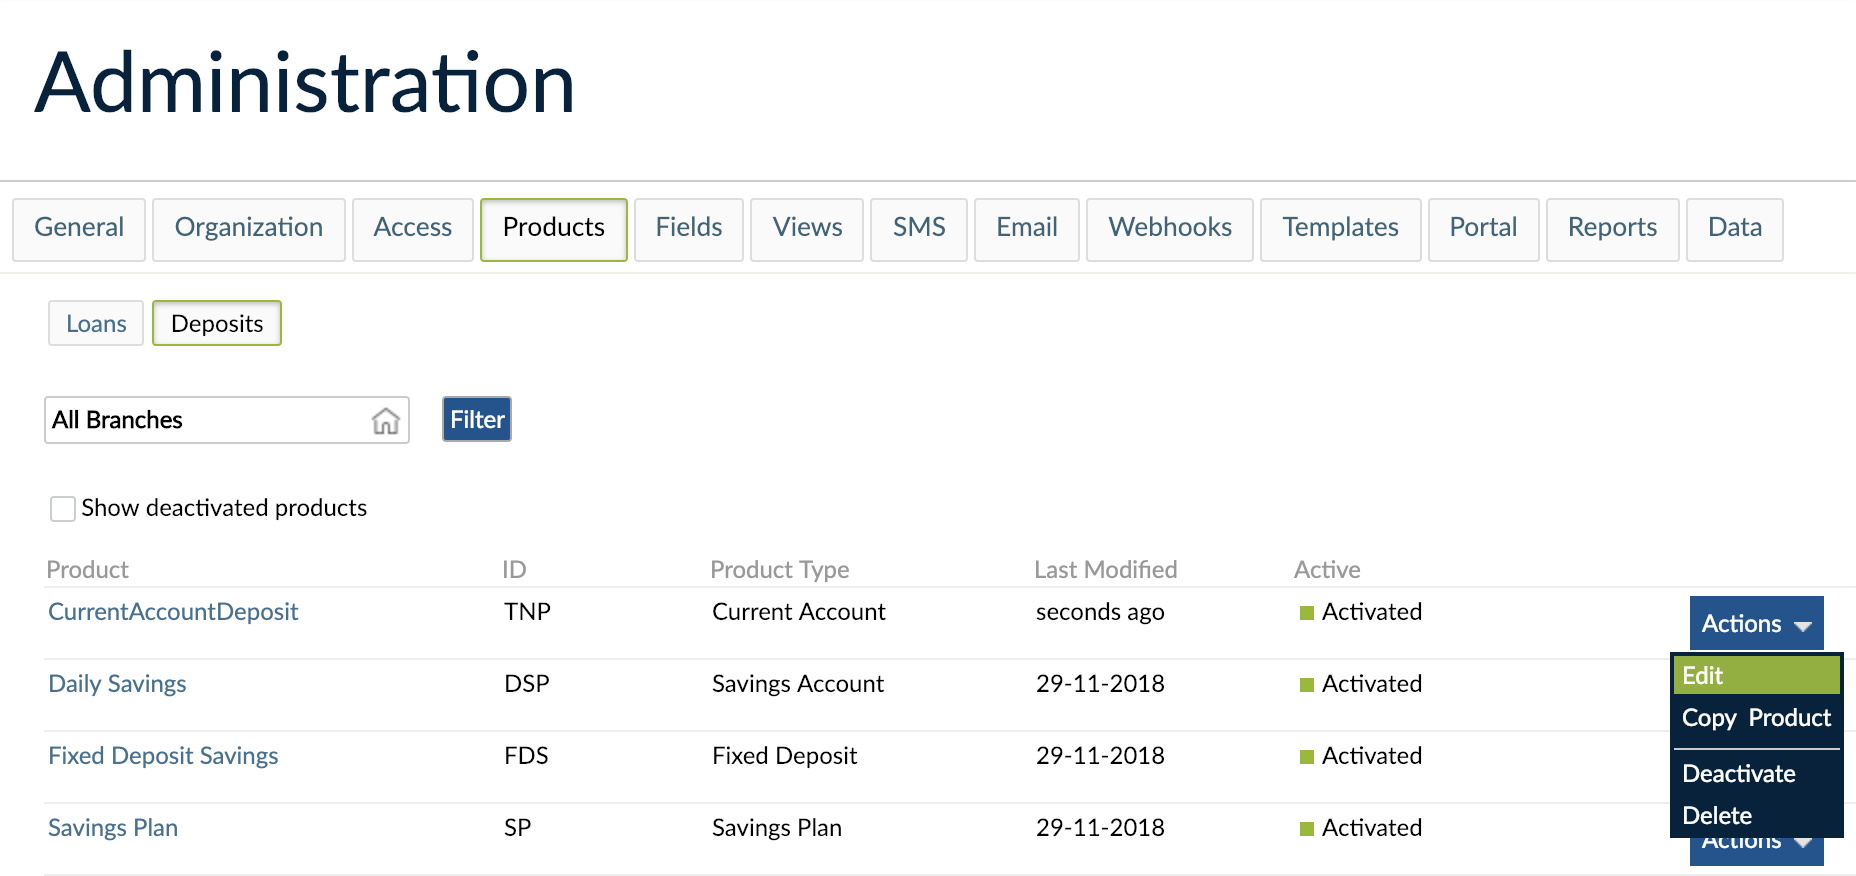The width and height of the screenshot is (1856, 876).
Task: Open the Daily Savings product link
Action: point(117,684)
